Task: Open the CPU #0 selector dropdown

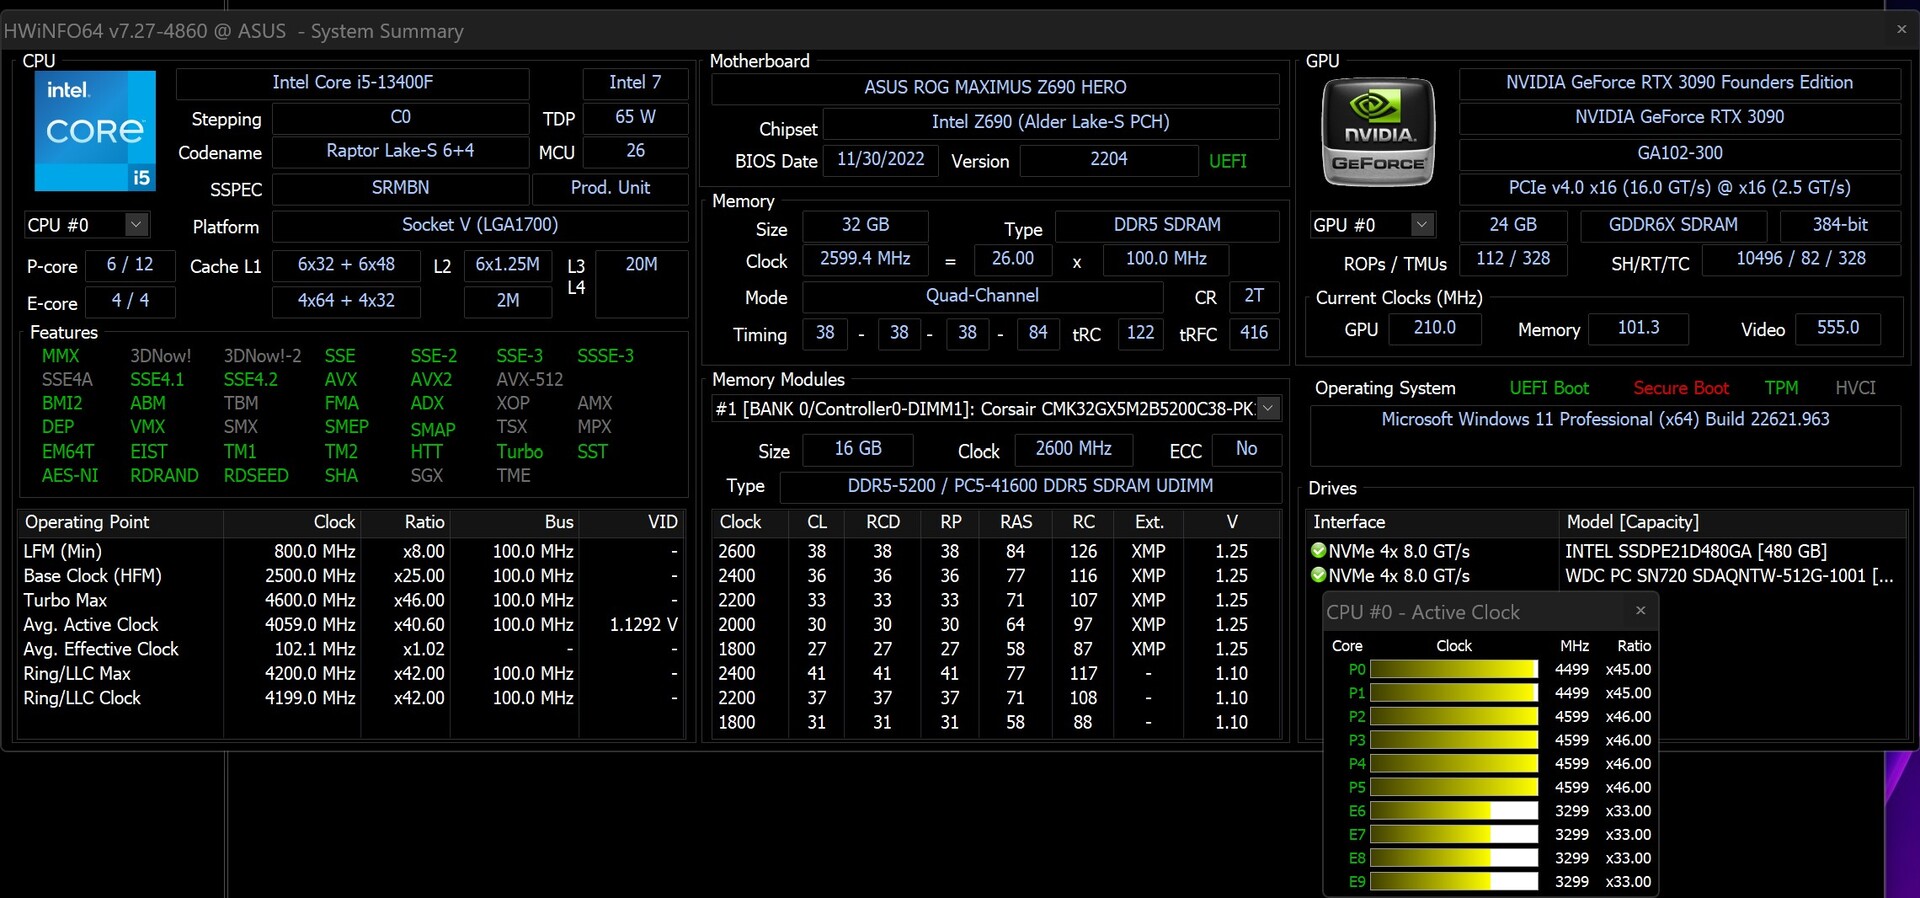Action: (x=137, y=225)
